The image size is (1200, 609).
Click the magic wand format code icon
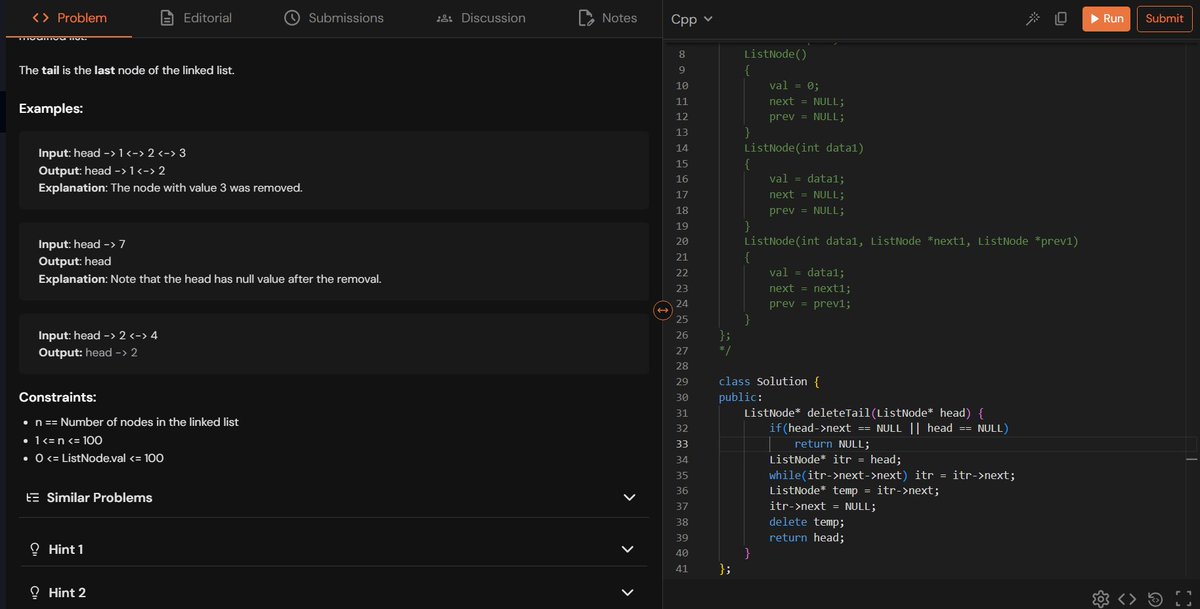1034,19
